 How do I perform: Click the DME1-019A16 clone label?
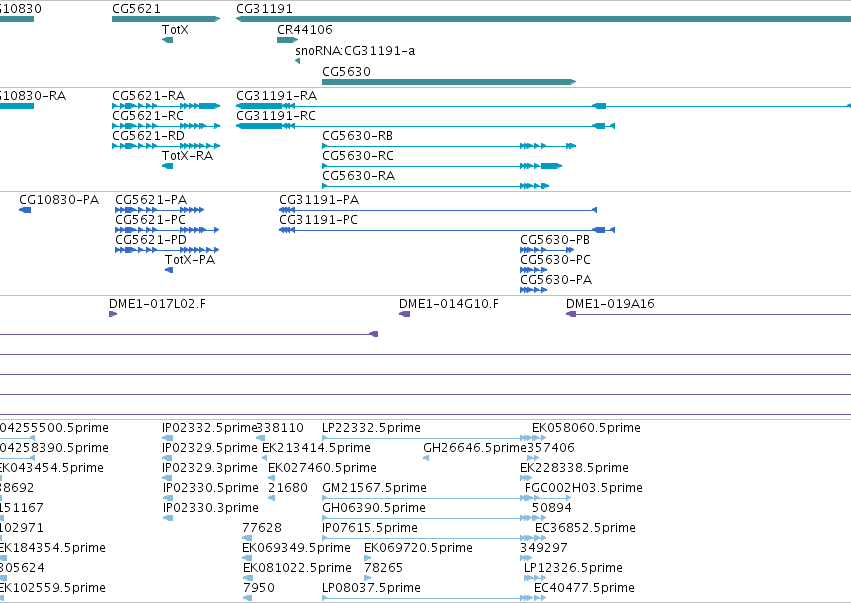611,304
